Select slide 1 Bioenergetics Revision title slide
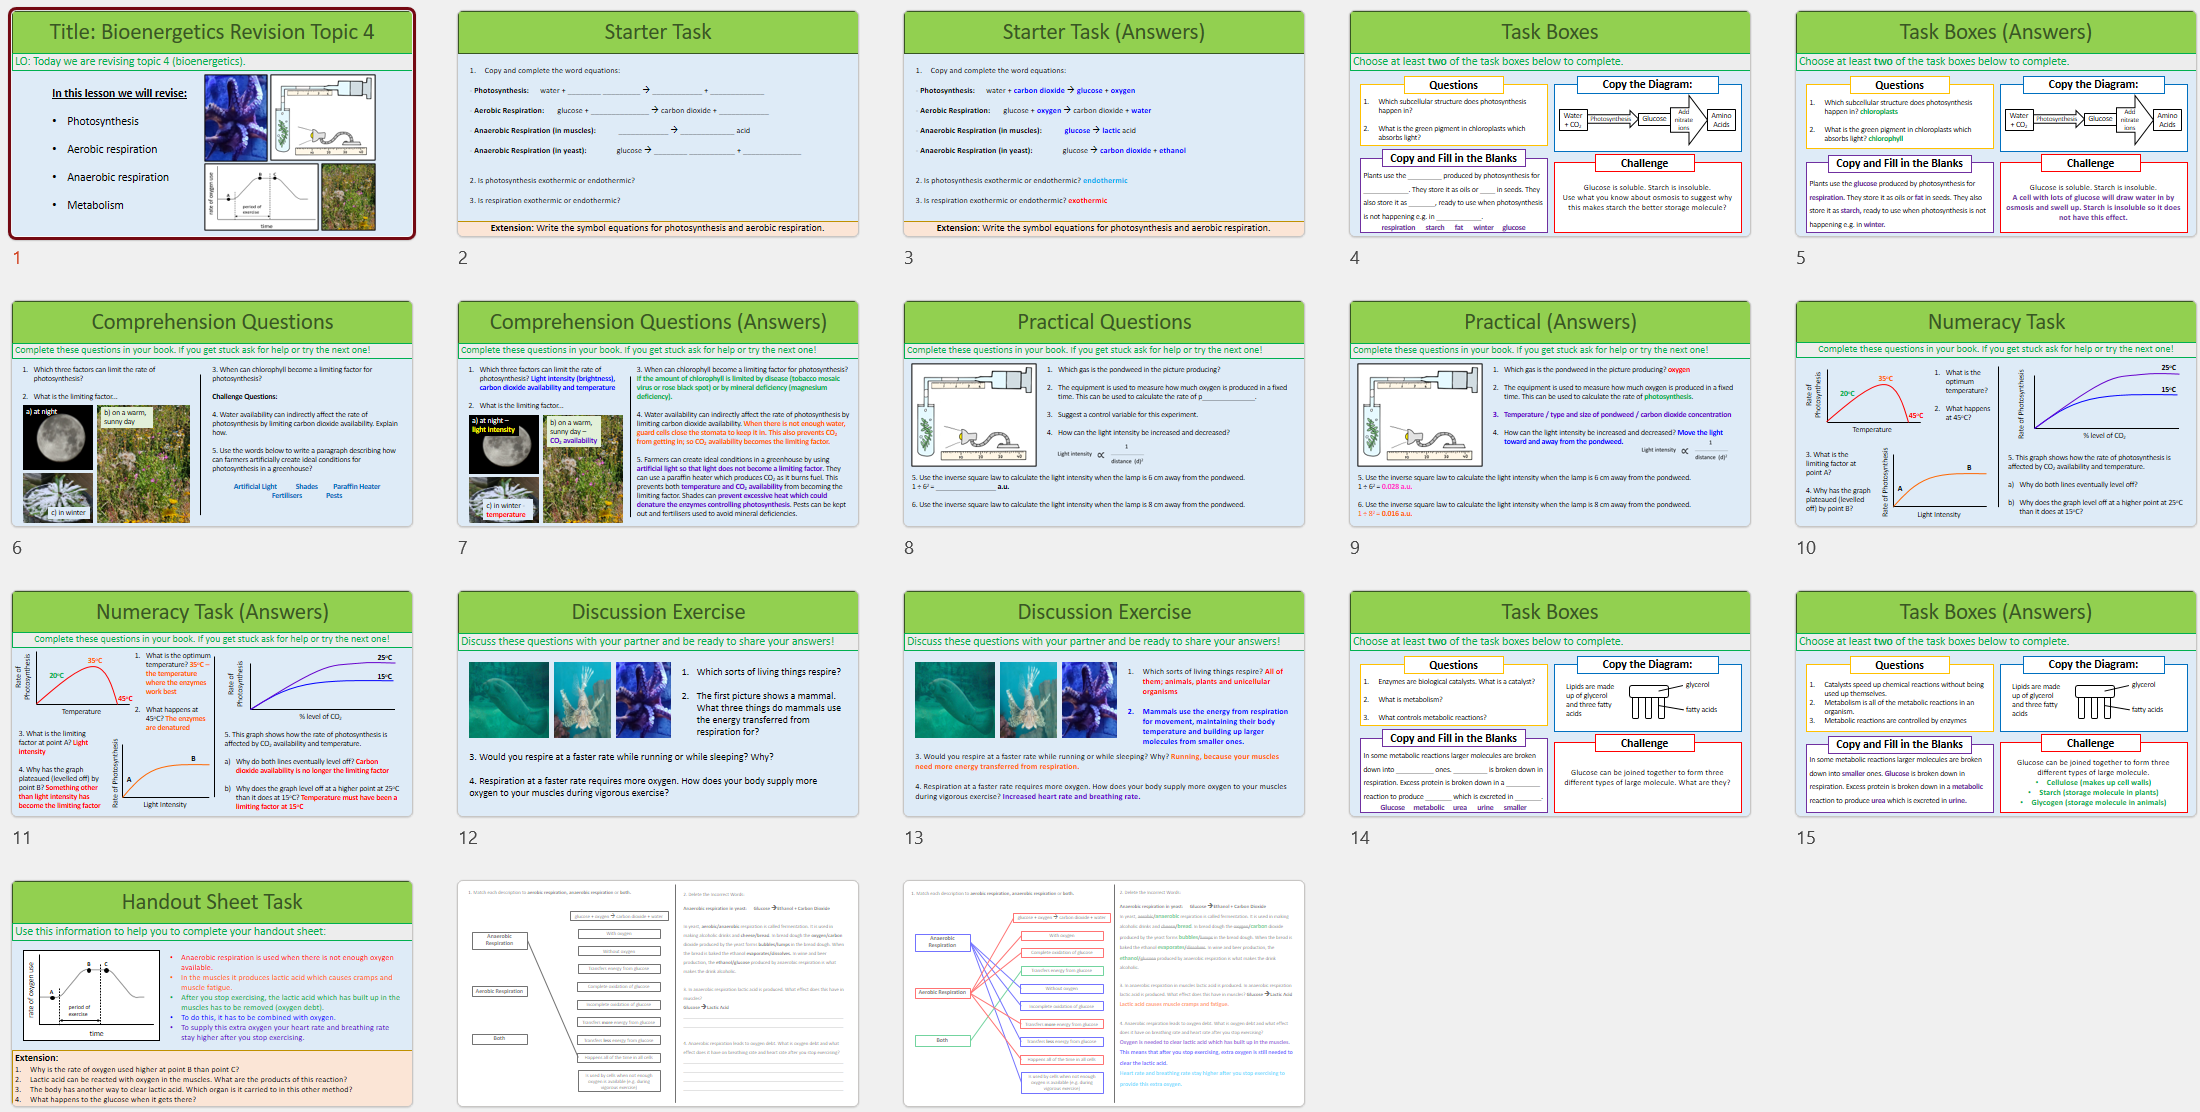 (212, 124)
